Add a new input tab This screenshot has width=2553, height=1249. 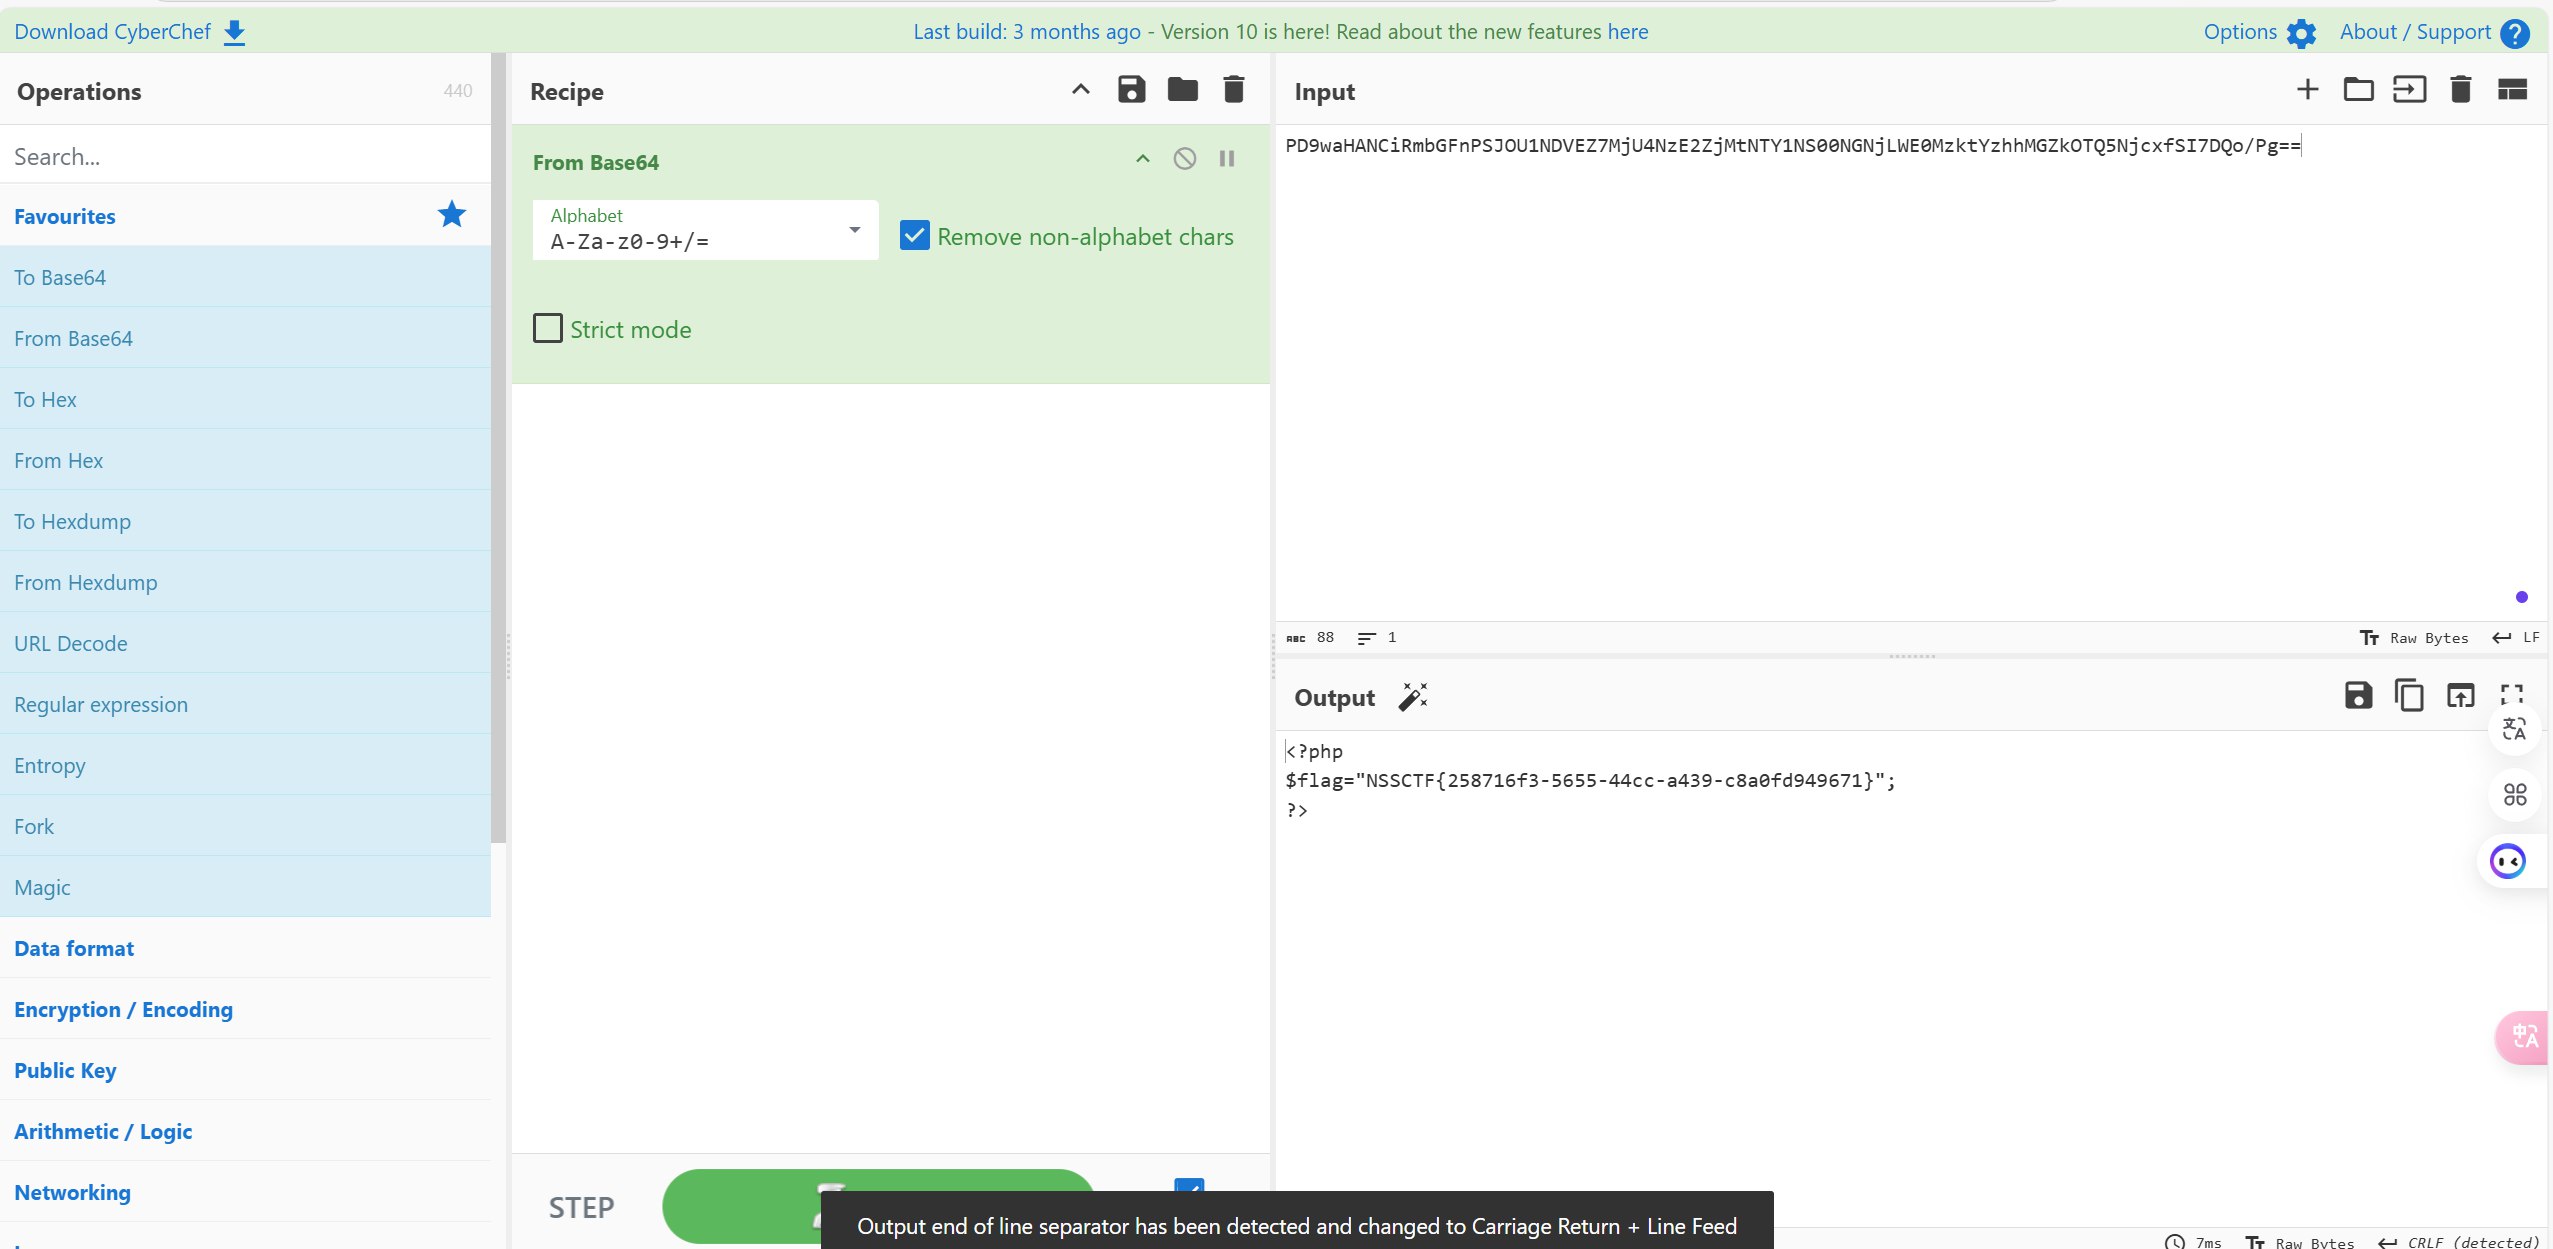click(x=2307, y=90)
